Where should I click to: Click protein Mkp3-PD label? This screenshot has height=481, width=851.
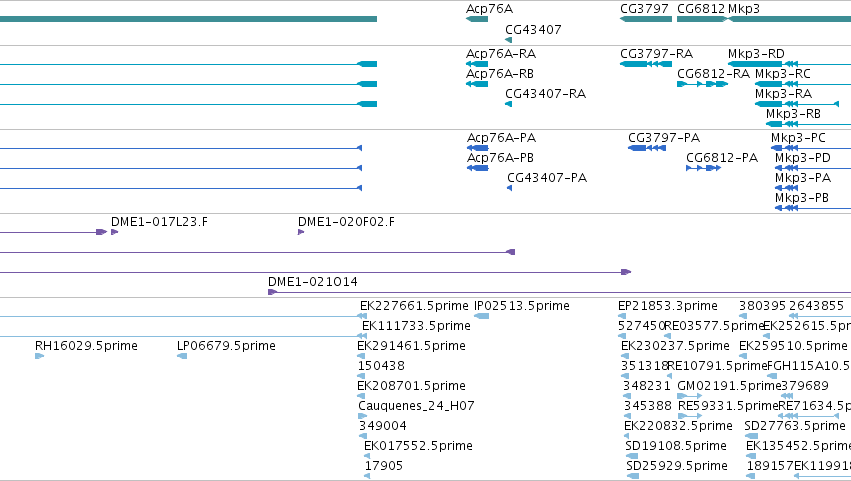pos(803,158)
